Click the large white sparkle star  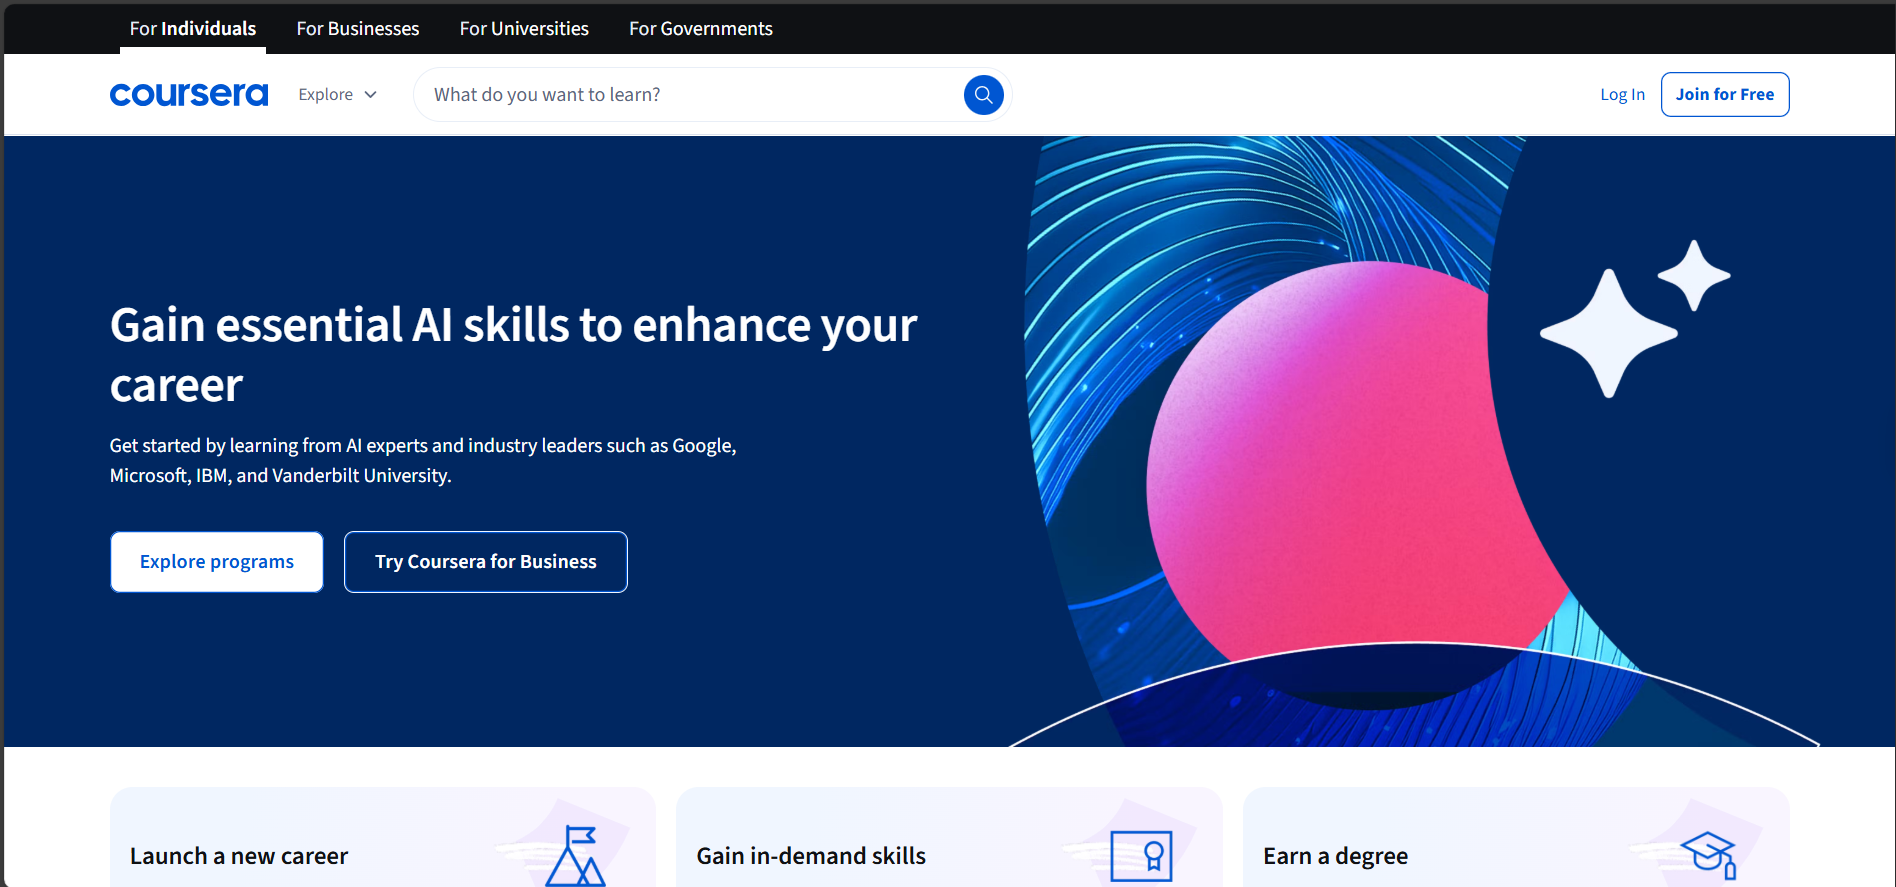[1608, 333]
